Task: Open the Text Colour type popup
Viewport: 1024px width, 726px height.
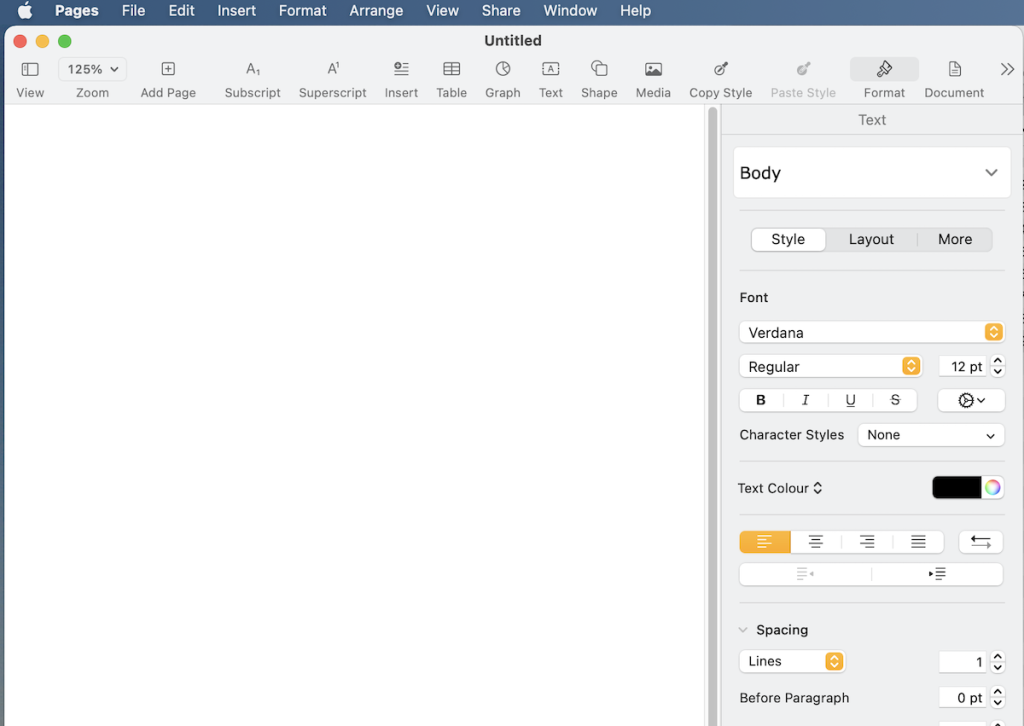Action: [x=780, y=488]
